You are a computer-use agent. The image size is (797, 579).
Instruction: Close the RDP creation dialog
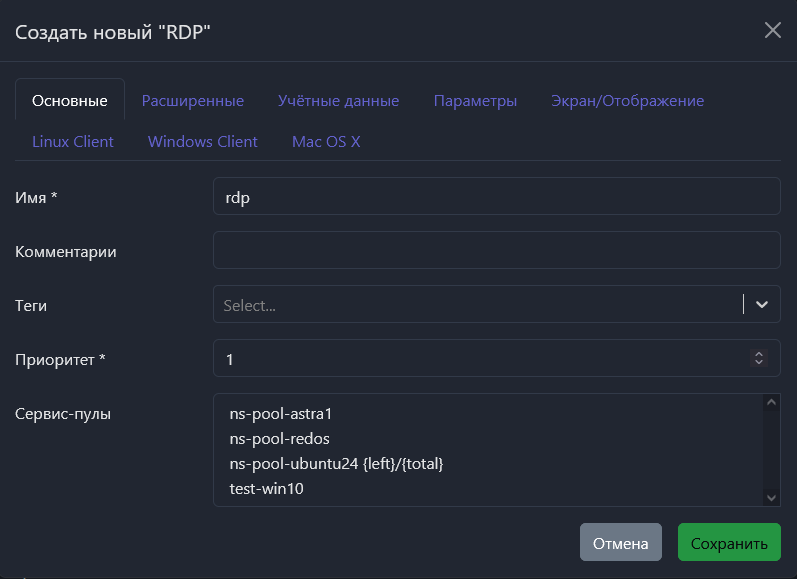(772, 30)
